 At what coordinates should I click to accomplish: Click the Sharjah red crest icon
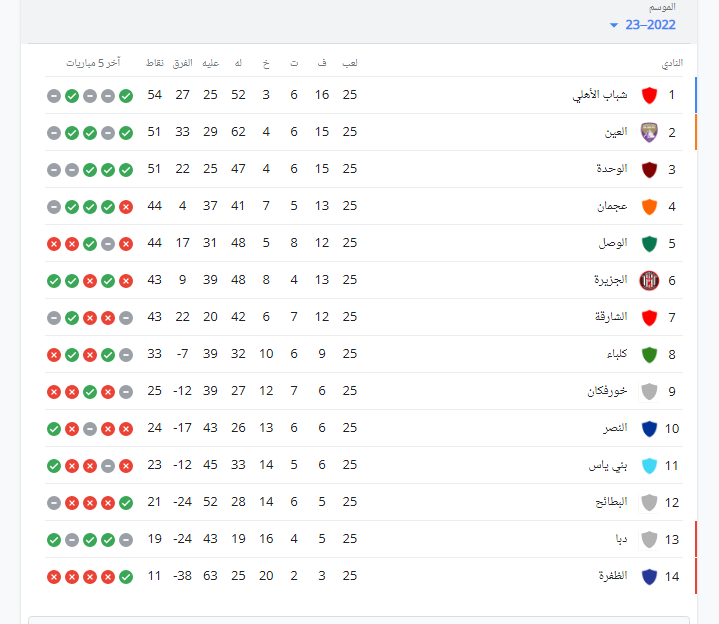[649, 318]
